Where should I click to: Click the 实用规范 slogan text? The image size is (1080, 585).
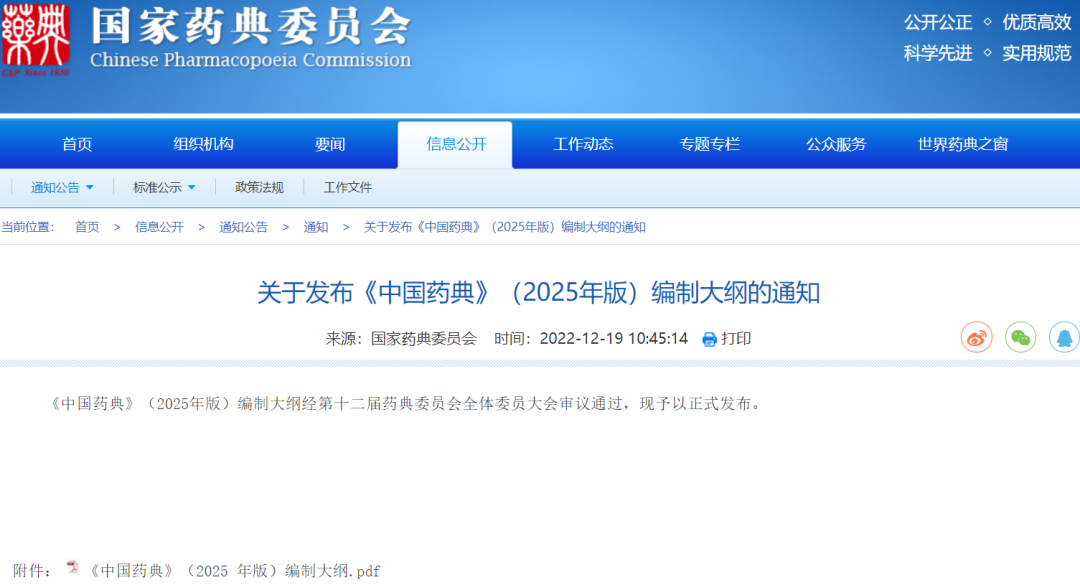[1037, 53]
